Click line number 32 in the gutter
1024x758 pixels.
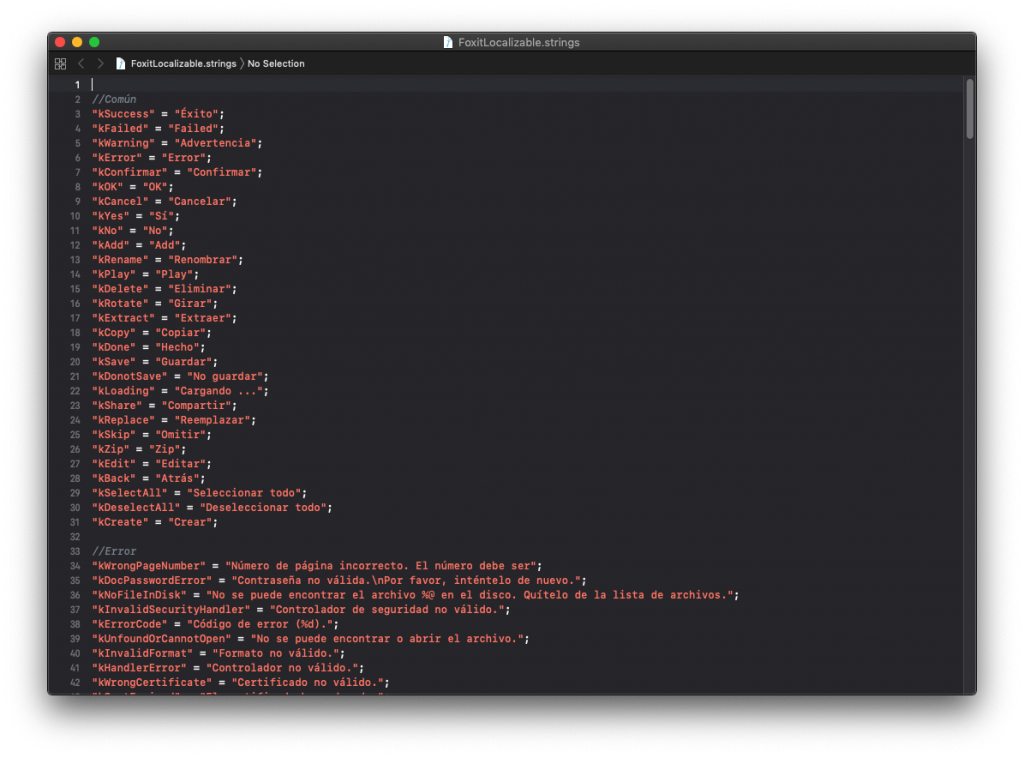click(x=75, y=537)
